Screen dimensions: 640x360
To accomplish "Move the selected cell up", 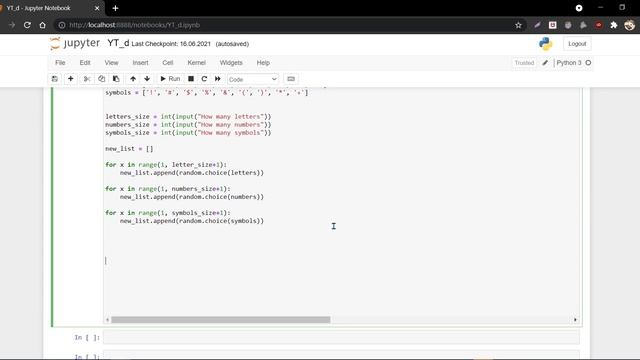I will tap(133, 79).
